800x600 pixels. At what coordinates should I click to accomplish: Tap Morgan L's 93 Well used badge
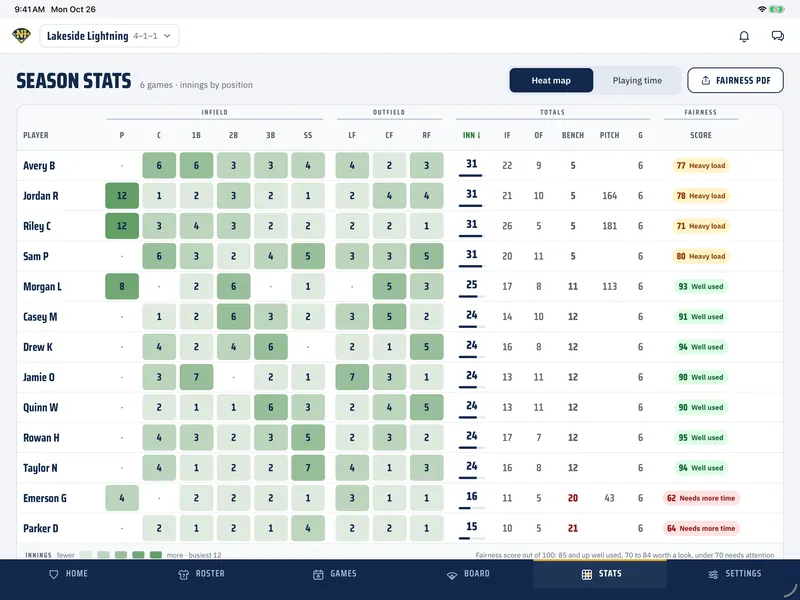(x=701, y=286)
